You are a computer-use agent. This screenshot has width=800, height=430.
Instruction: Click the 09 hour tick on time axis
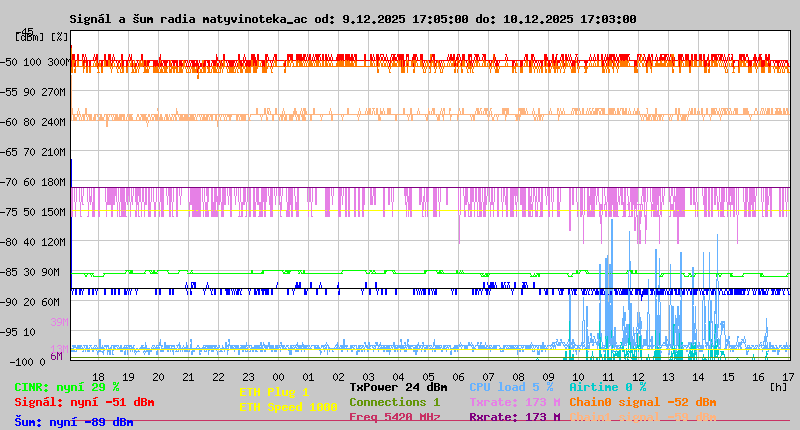click(x=548, y=377)
